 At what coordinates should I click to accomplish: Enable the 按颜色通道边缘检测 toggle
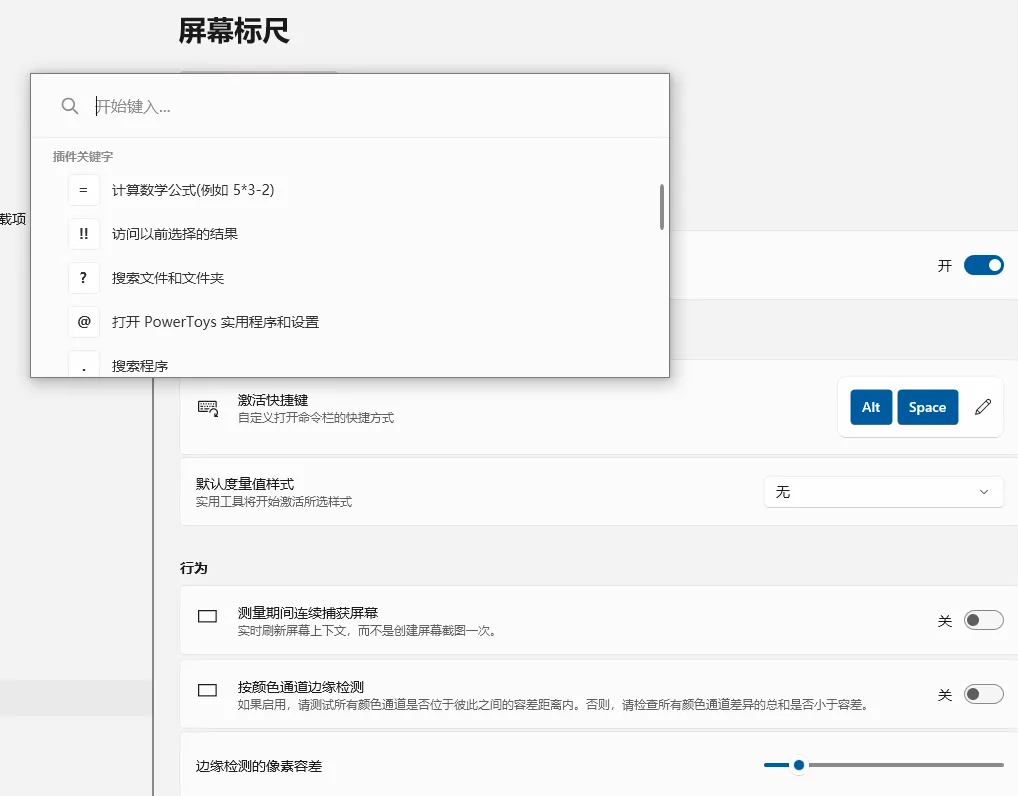(x=984, y=694)
